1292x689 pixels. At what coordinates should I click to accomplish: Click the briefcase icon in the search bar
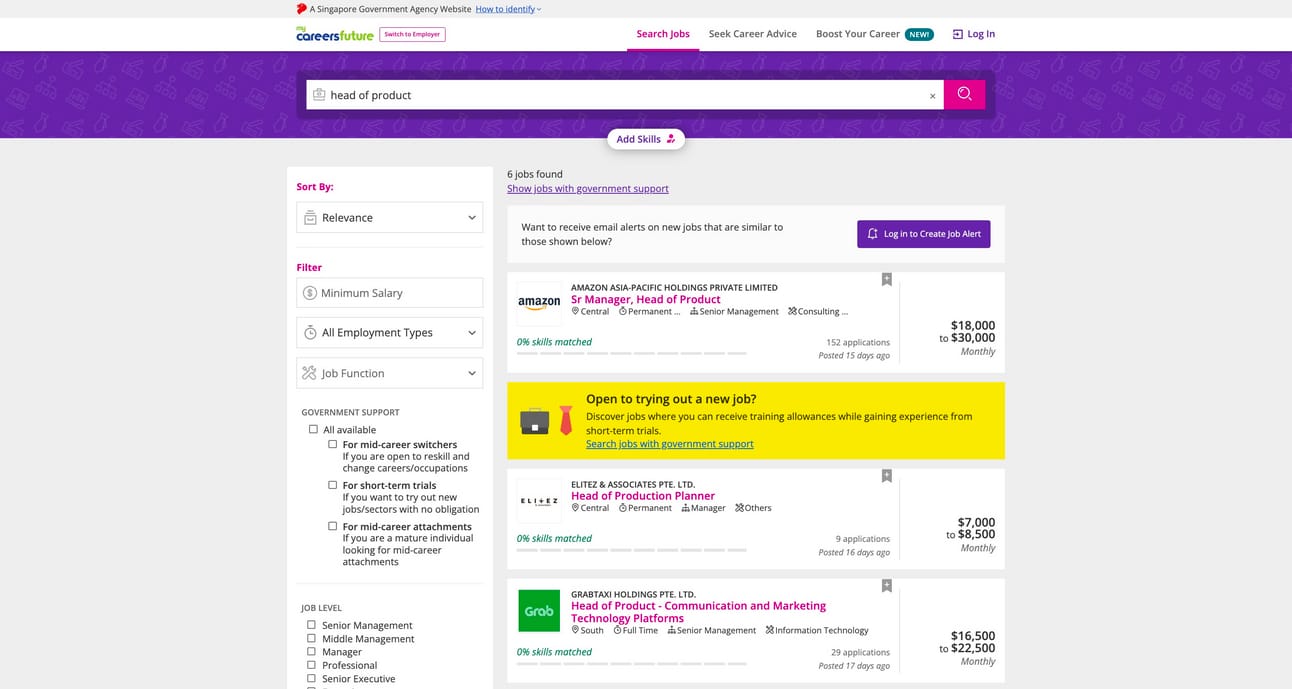point(319,95)
